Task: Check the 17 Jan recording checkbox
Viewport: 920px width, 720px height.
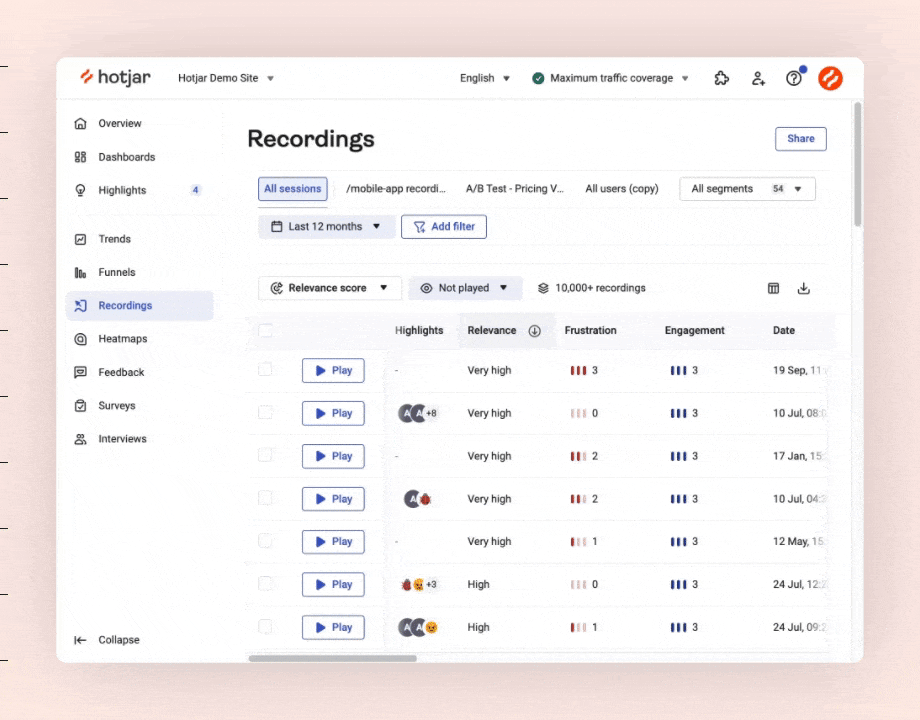Action: tap(265, 455)
